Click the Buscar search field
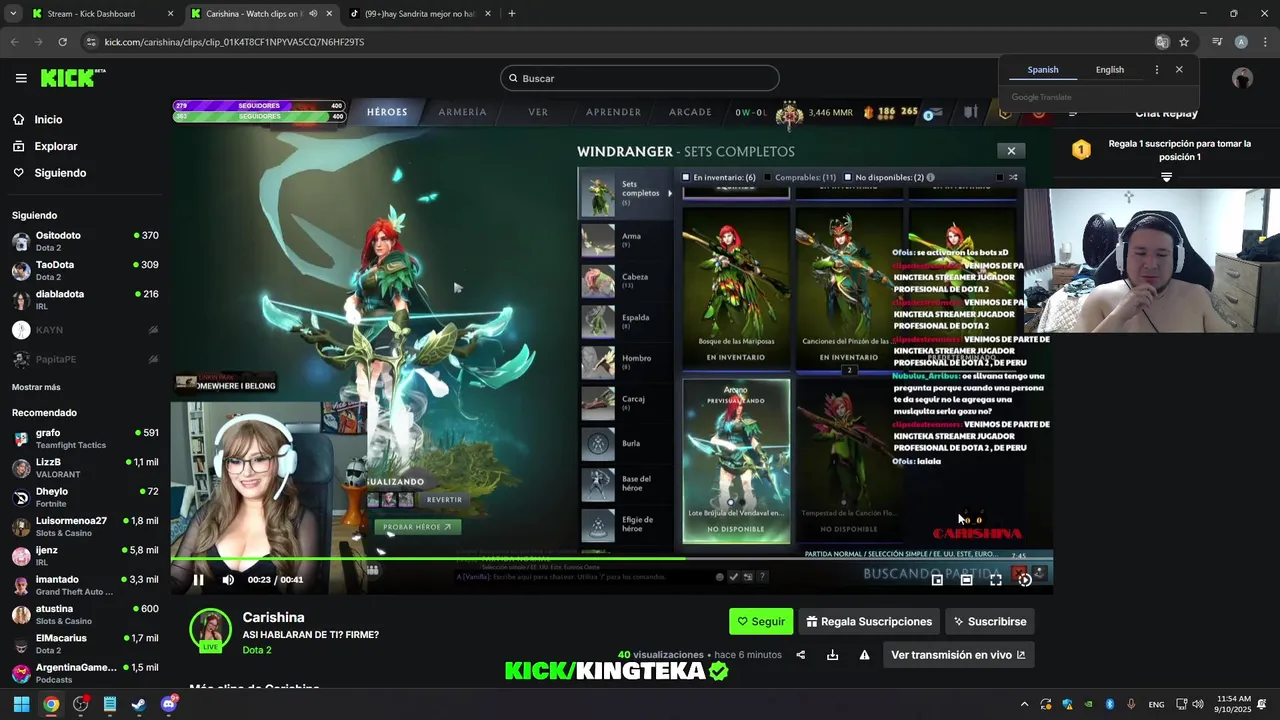The width and height of the screenshot is (1280, 720). point(640,78)
